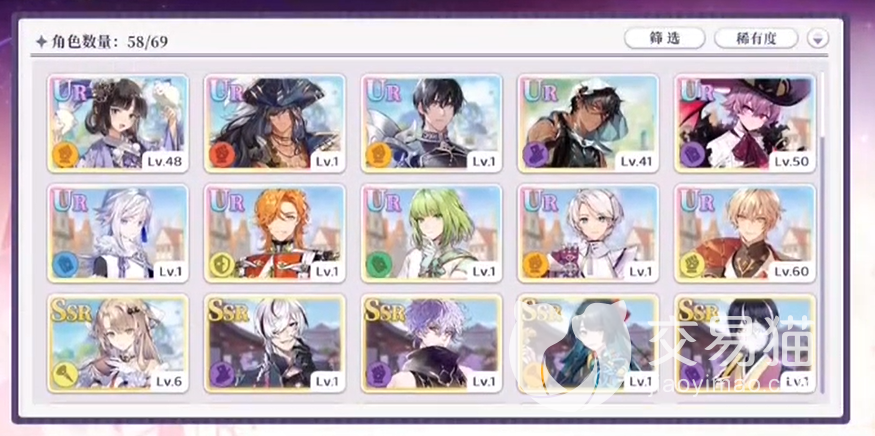Select the dark-haired girl UR card, Lv.48

coord(118,123)
